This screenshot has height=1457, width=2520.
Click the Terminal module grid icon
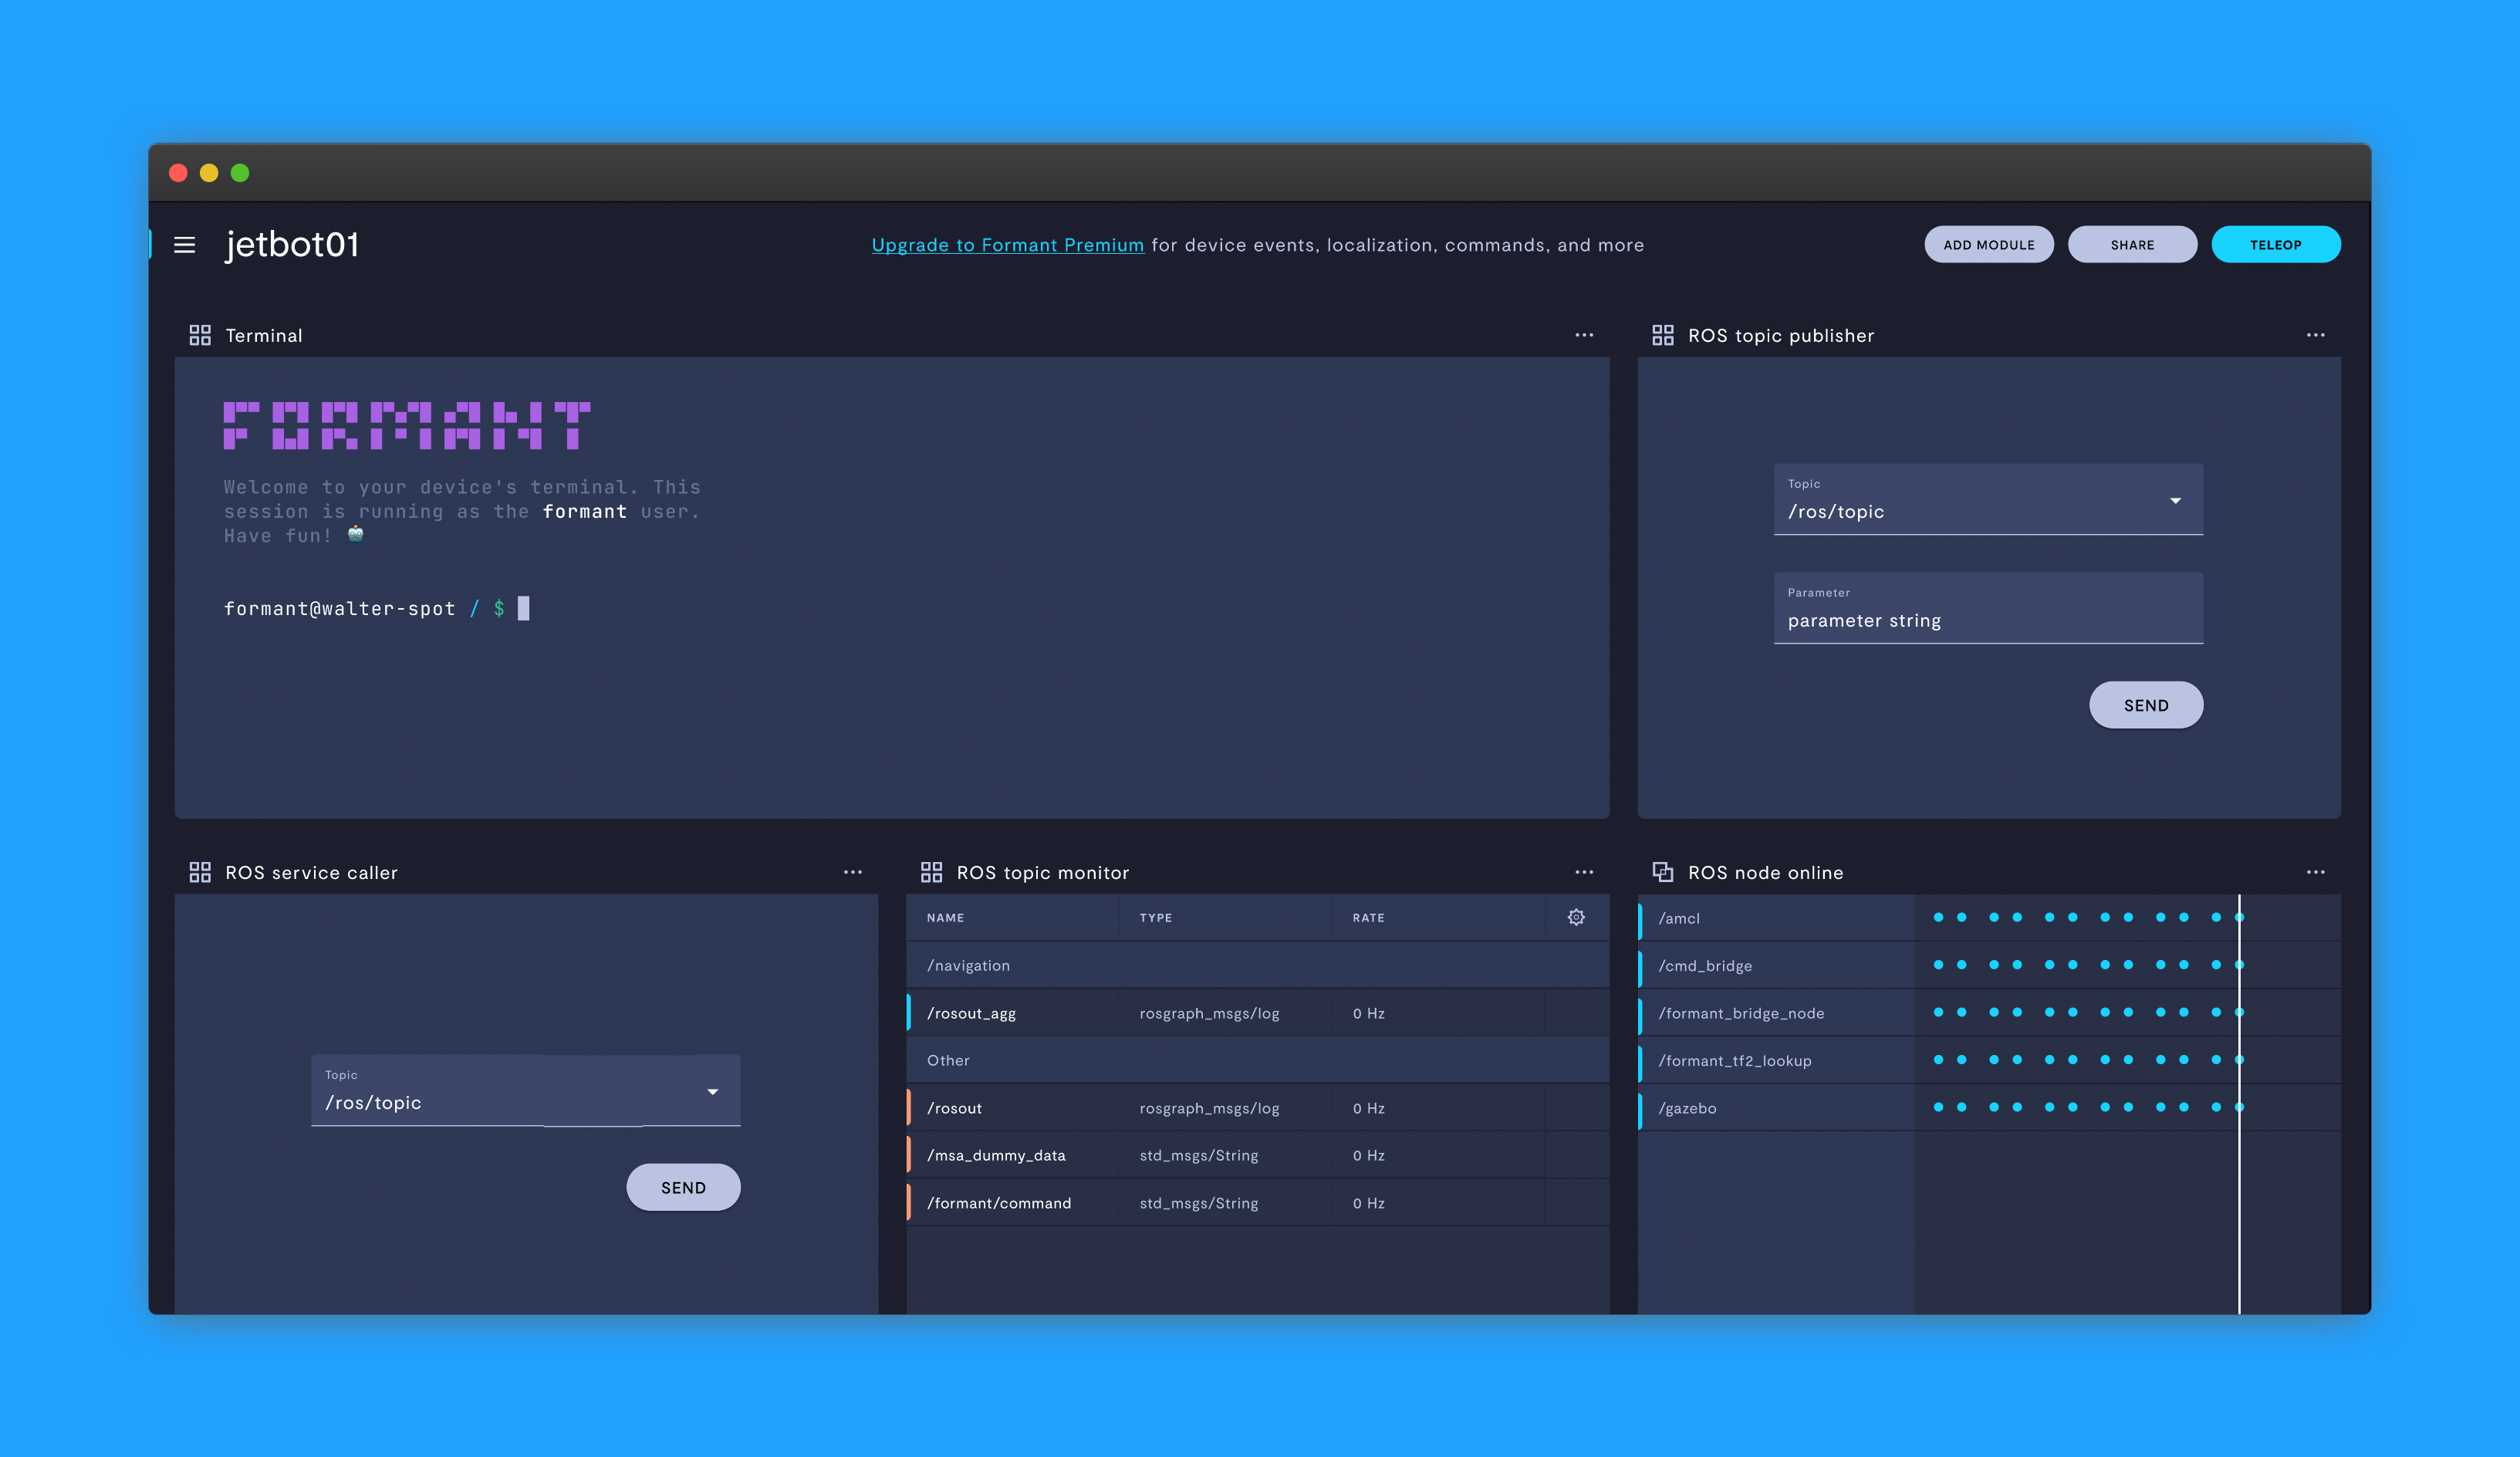200,335
